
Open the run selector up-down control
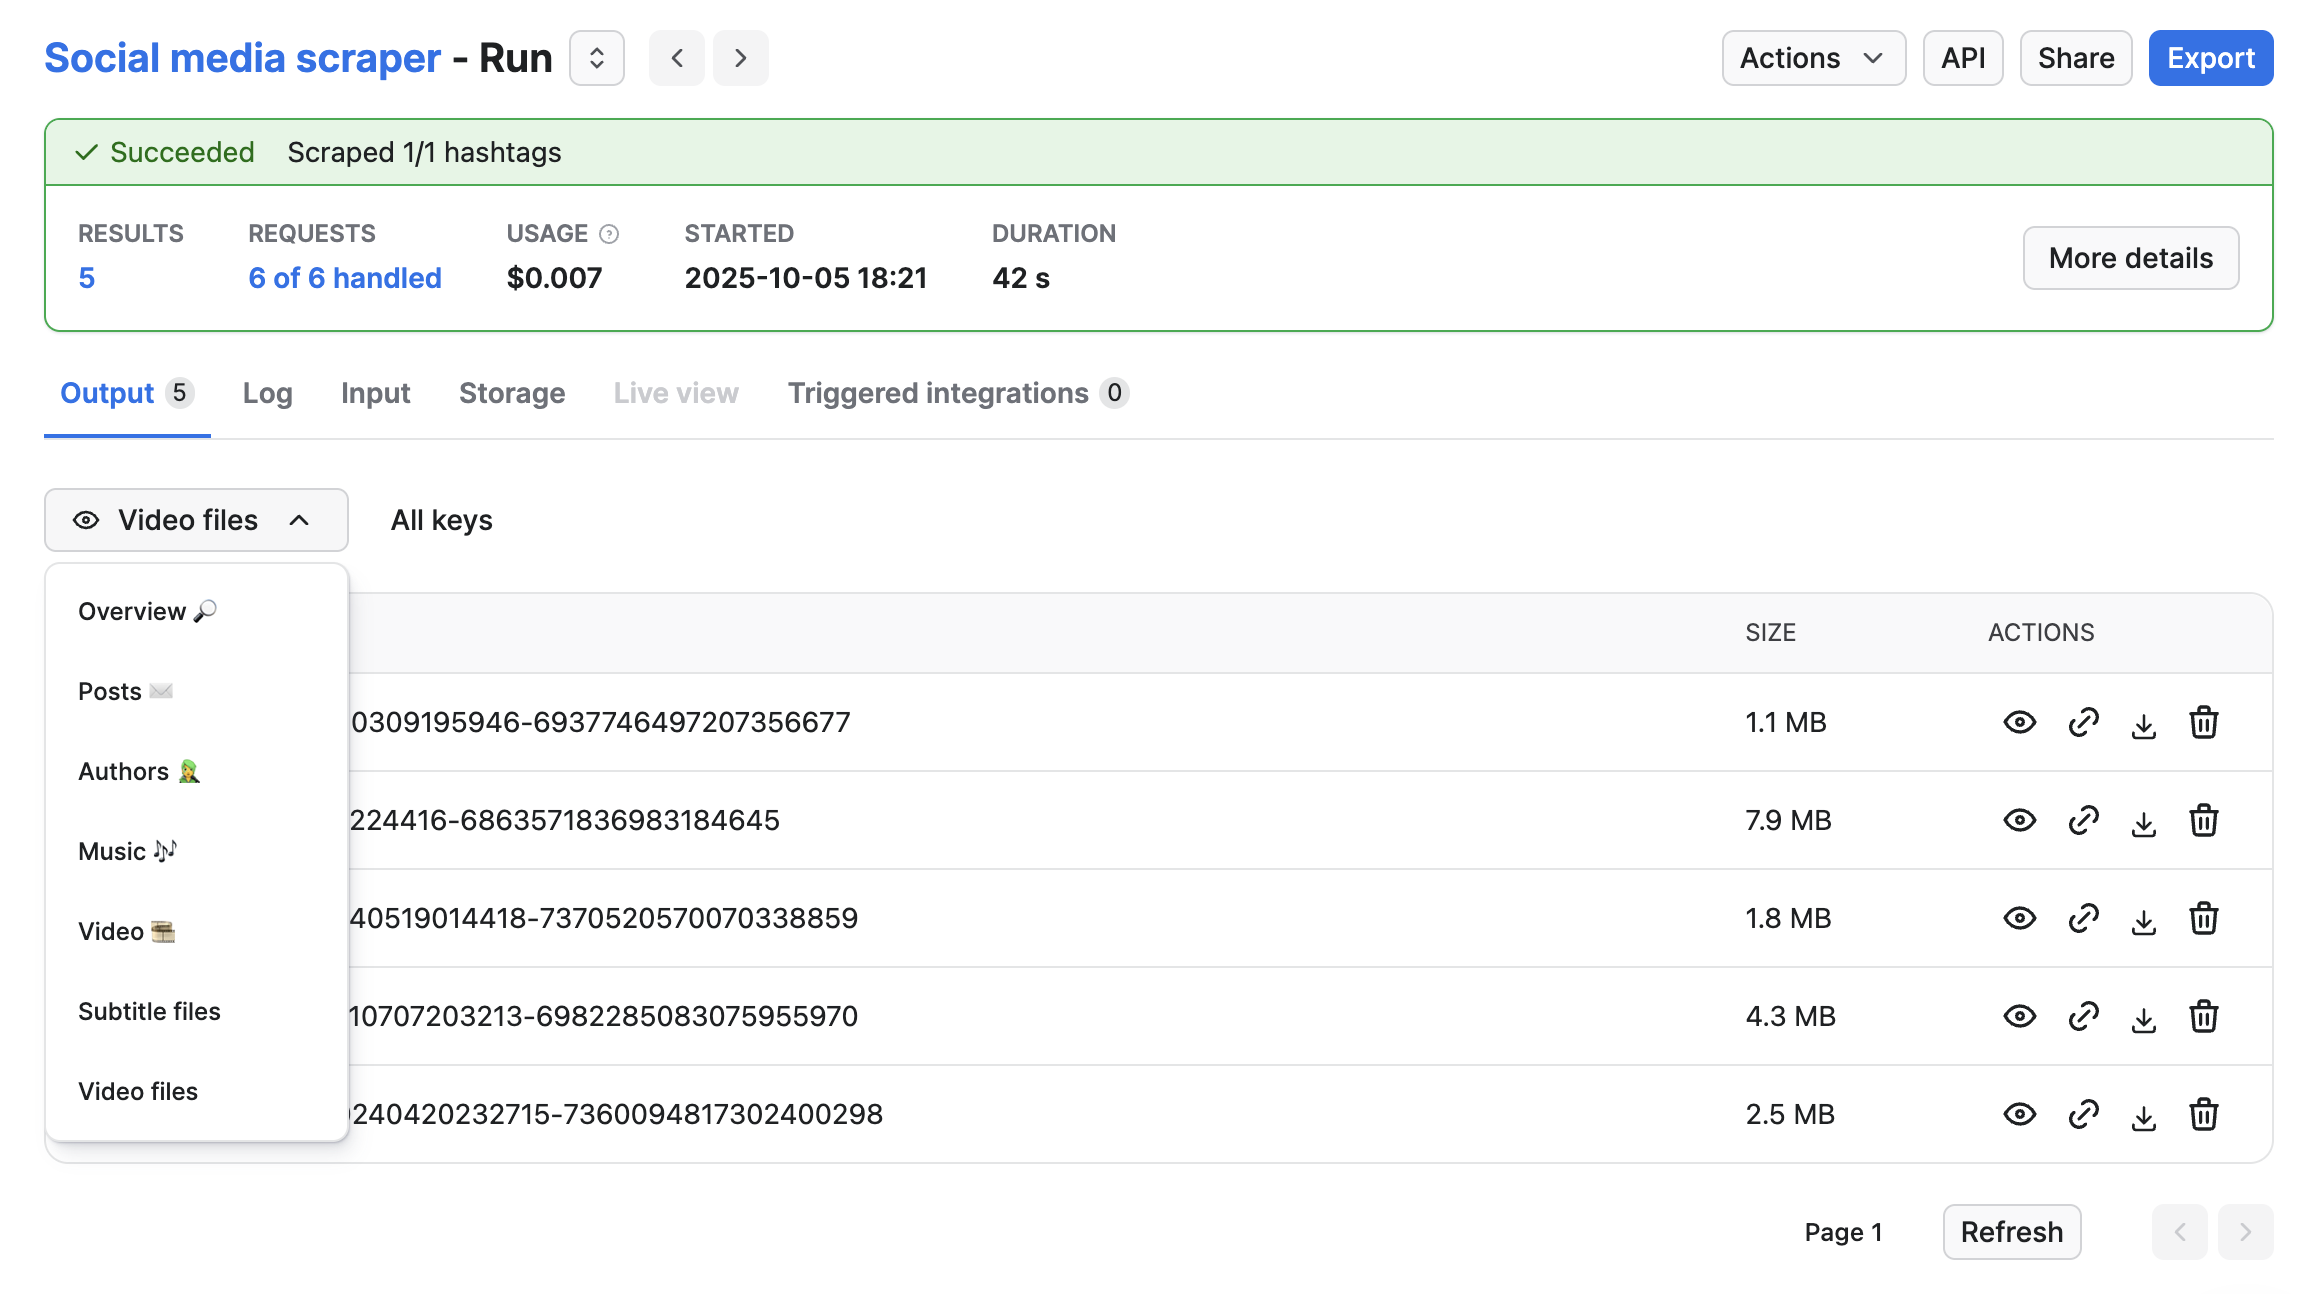coord(597,58)
